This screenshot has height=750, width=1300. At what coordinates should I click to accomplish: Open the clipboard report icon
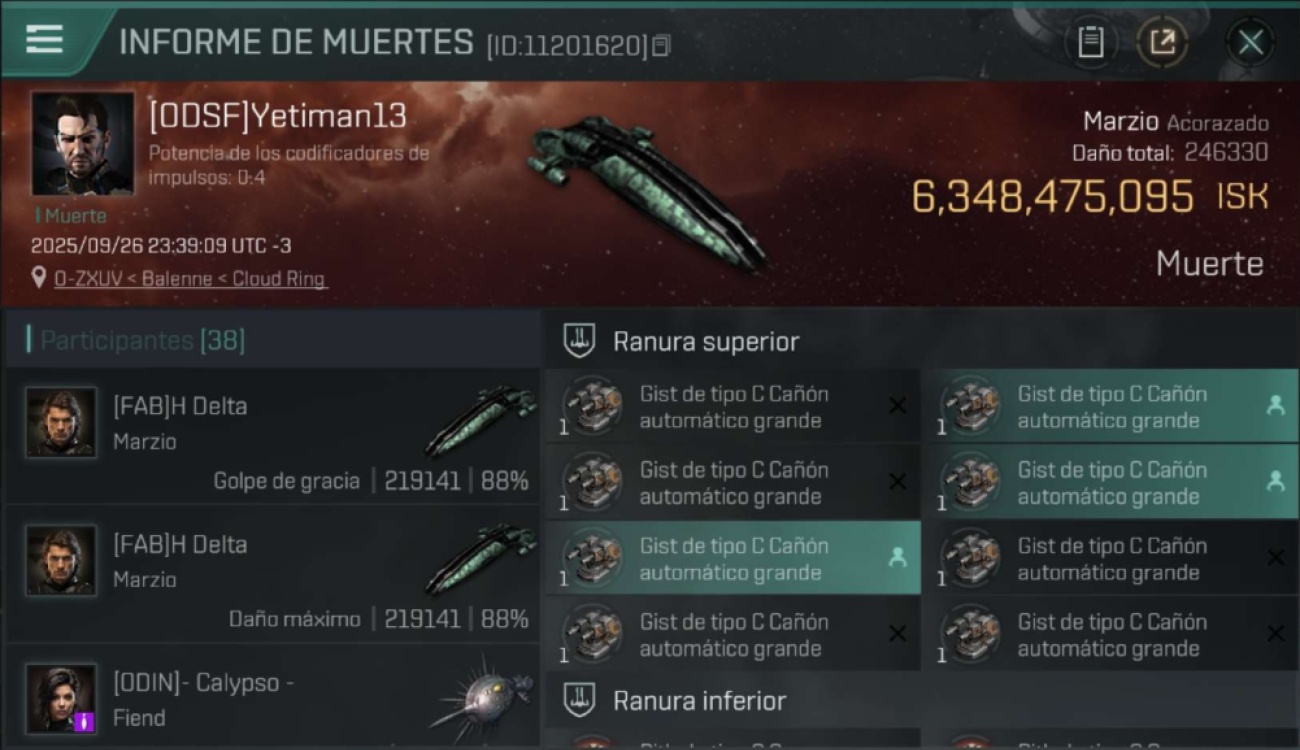(1091, 42)
